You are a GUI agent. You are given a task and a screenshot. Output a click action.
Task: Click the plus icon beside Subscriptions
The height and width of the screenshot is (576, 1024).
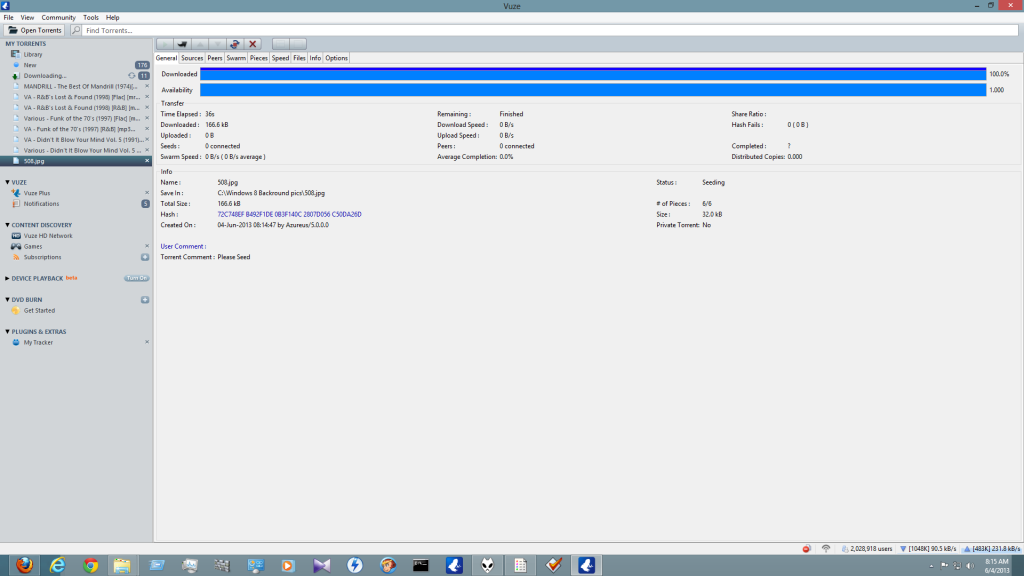point(145,257)
